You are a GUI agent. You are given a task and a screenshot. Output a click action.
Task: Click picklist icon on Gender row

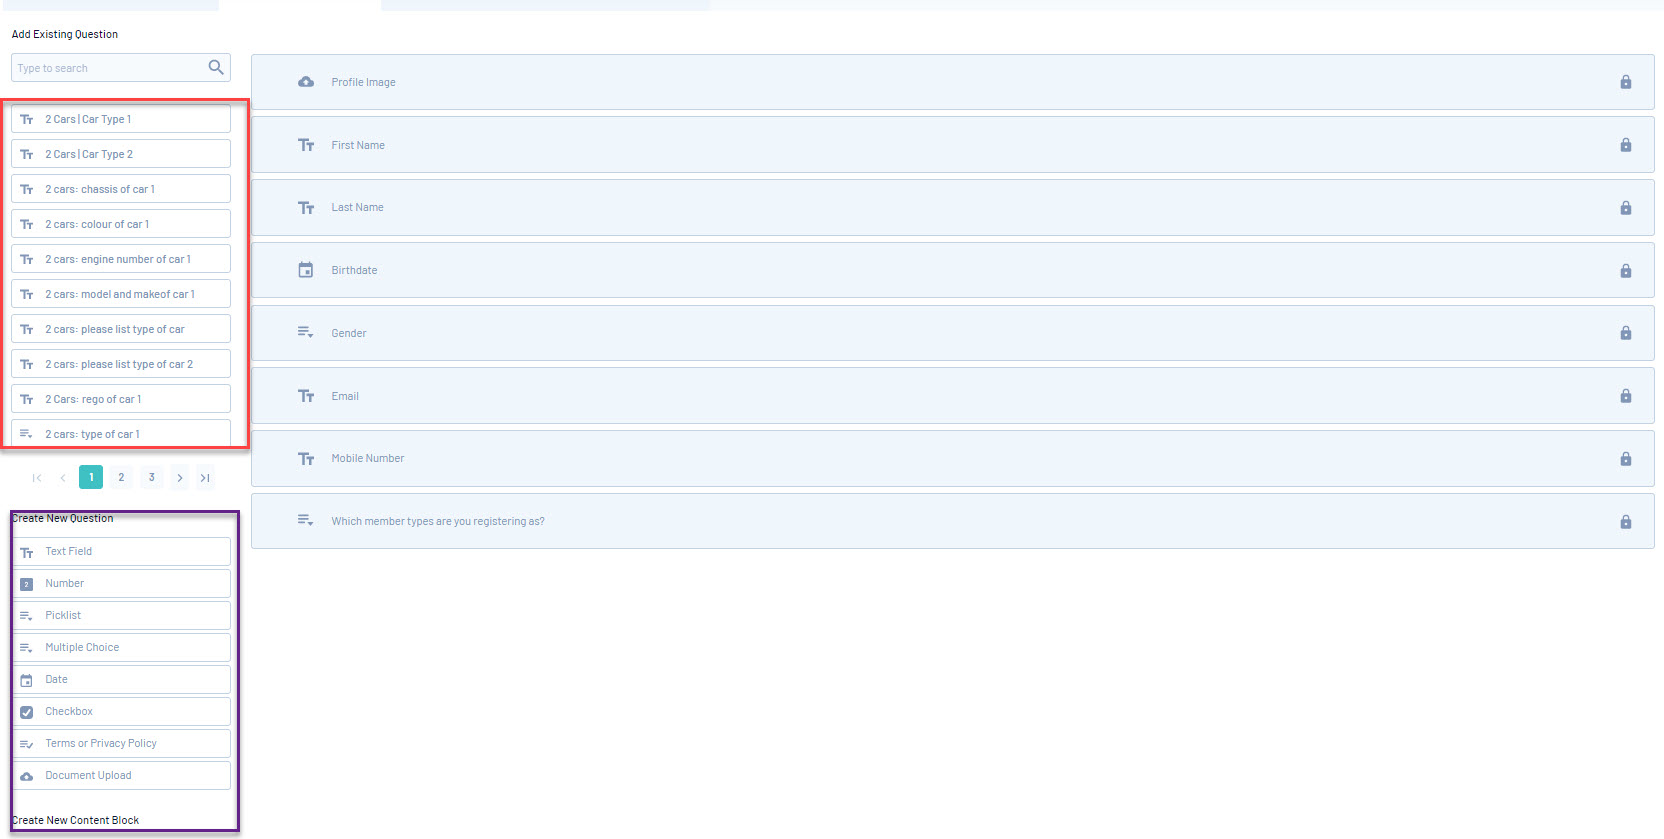coord(306,332)
